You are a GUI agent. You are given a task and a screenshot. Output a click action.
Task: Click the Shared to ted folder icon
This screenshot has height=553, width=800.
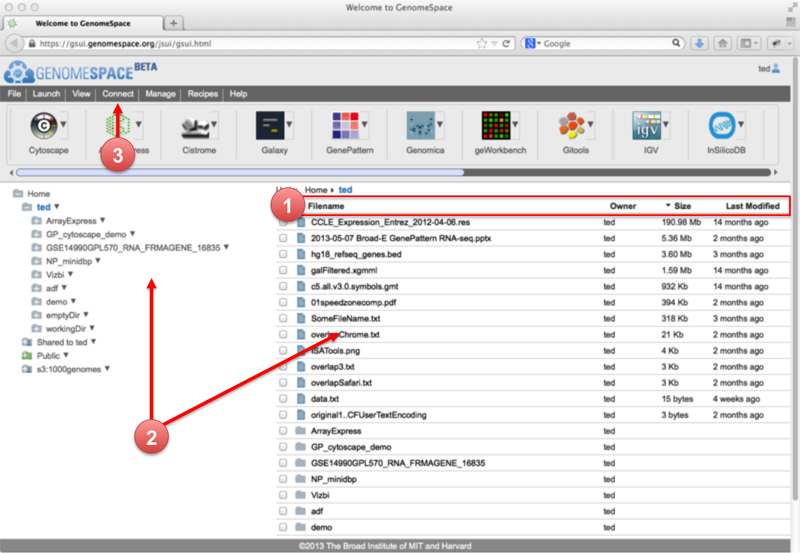27,342
